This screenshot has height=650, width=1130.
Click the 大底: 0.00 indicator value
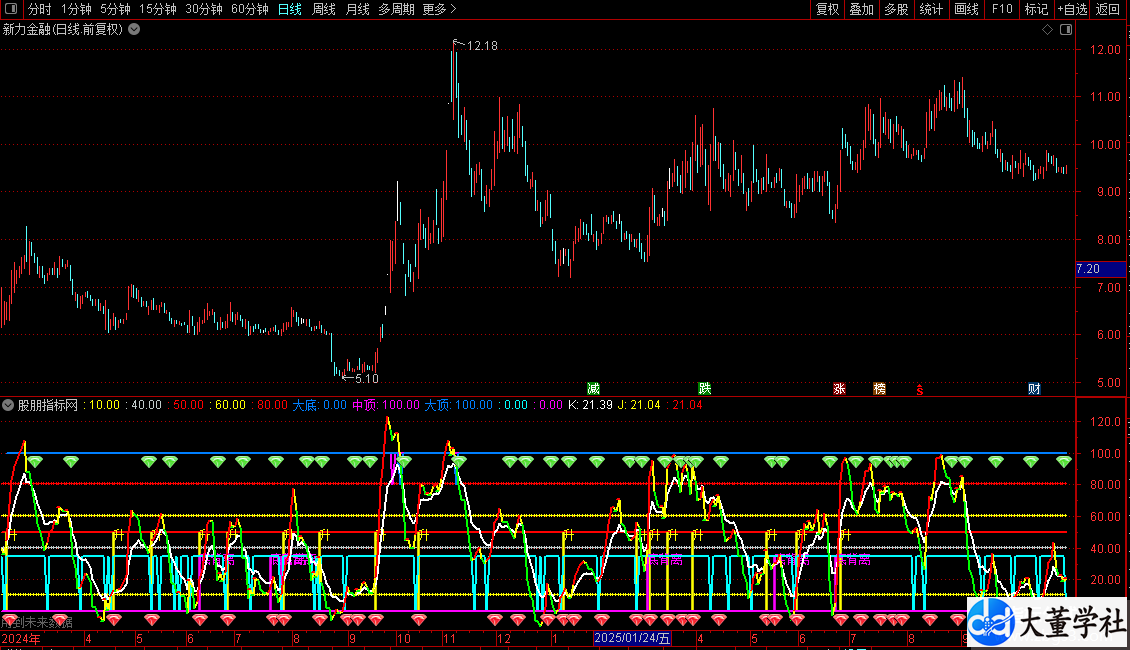pos(319,405)
